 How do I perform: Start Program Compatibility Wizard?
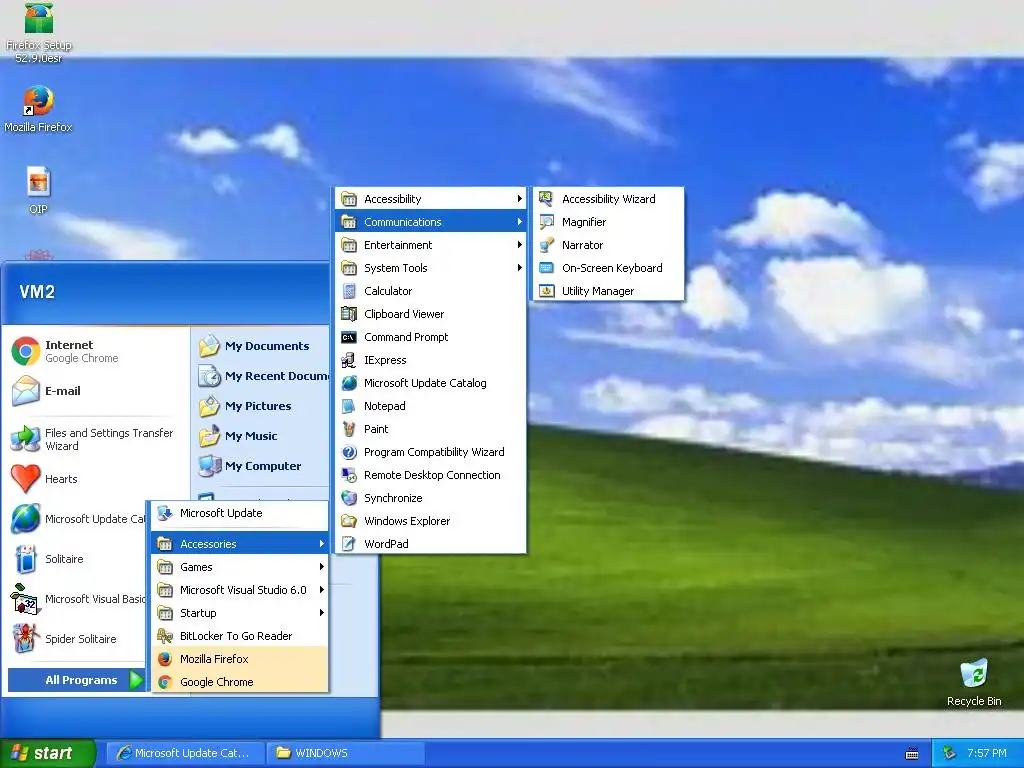tap(430, 452)
